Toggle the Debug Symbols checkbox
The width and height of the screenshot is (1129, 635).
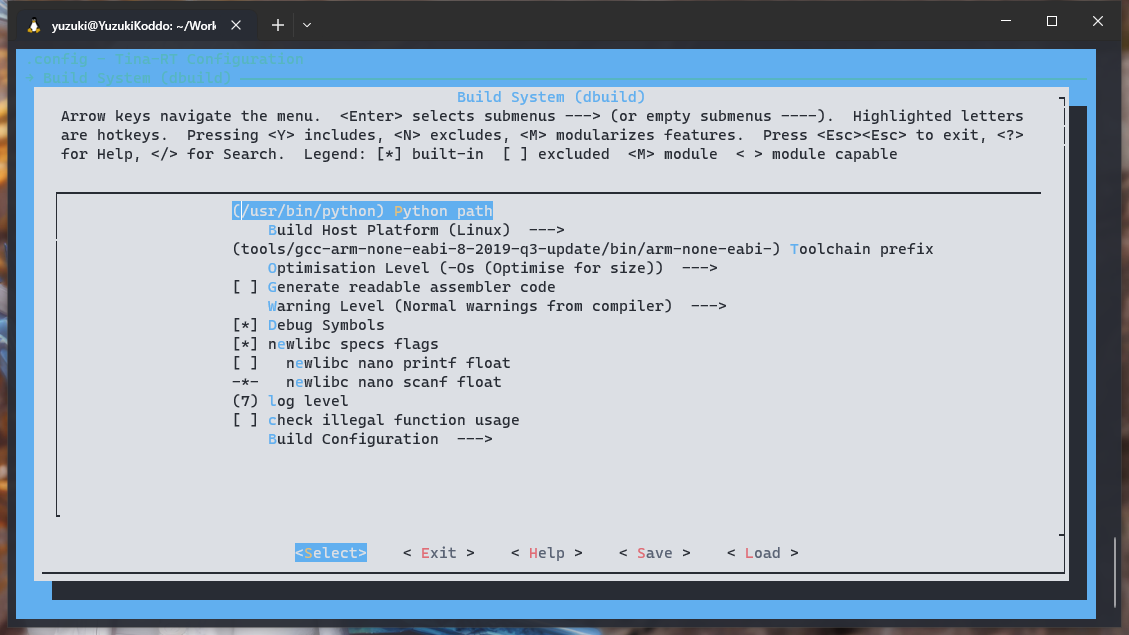point(245,325)
